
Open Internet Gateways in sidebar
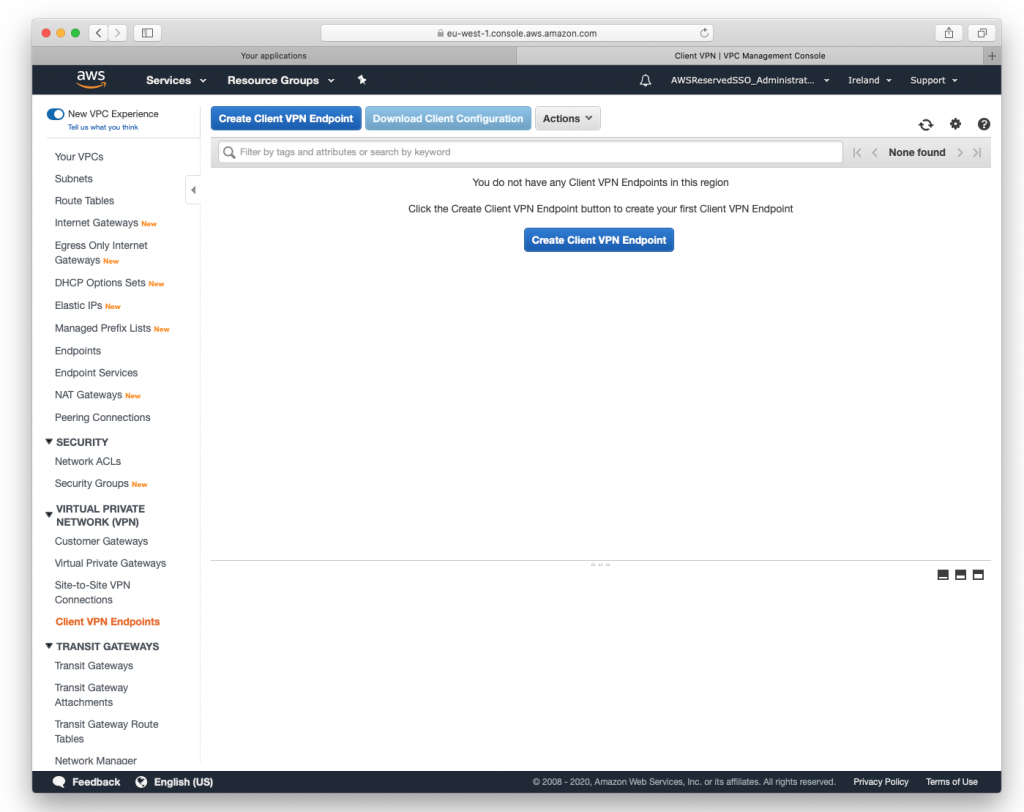pos(97,223)
